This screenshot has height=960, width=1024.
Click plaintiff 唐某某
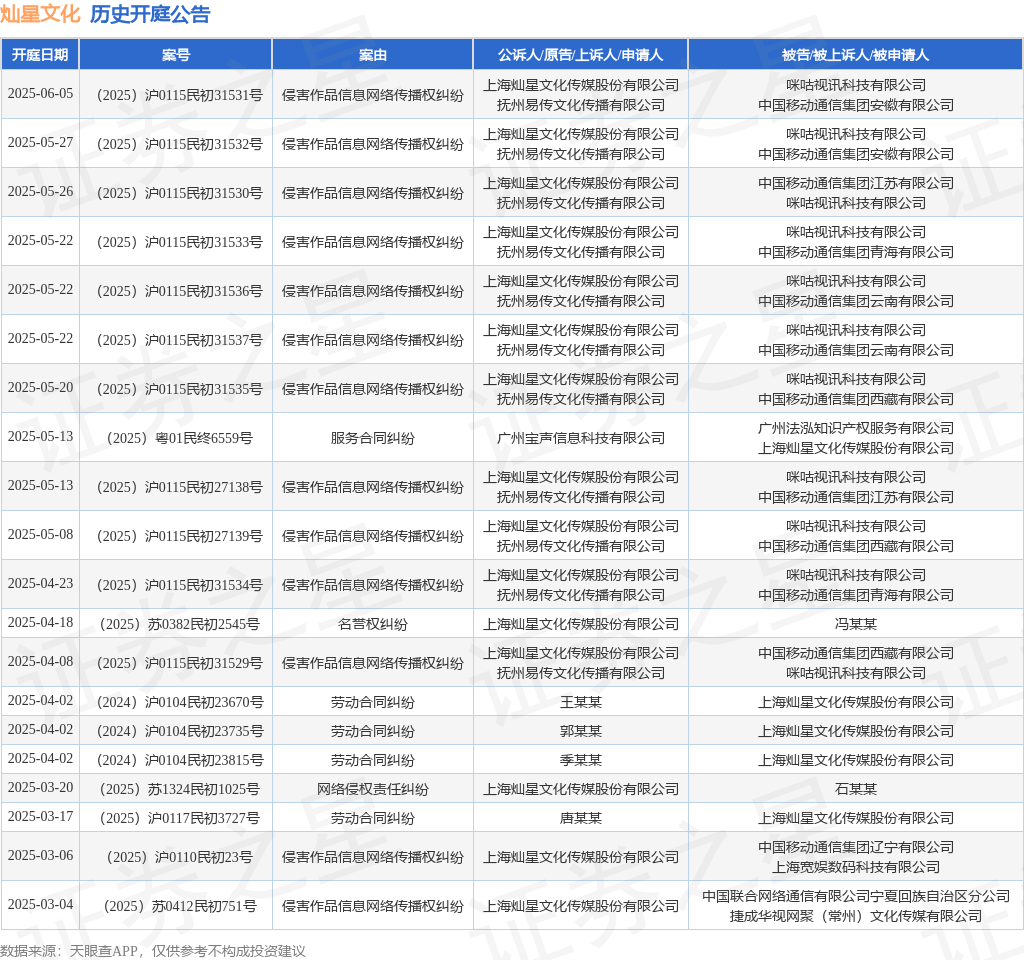click(581, 818)
